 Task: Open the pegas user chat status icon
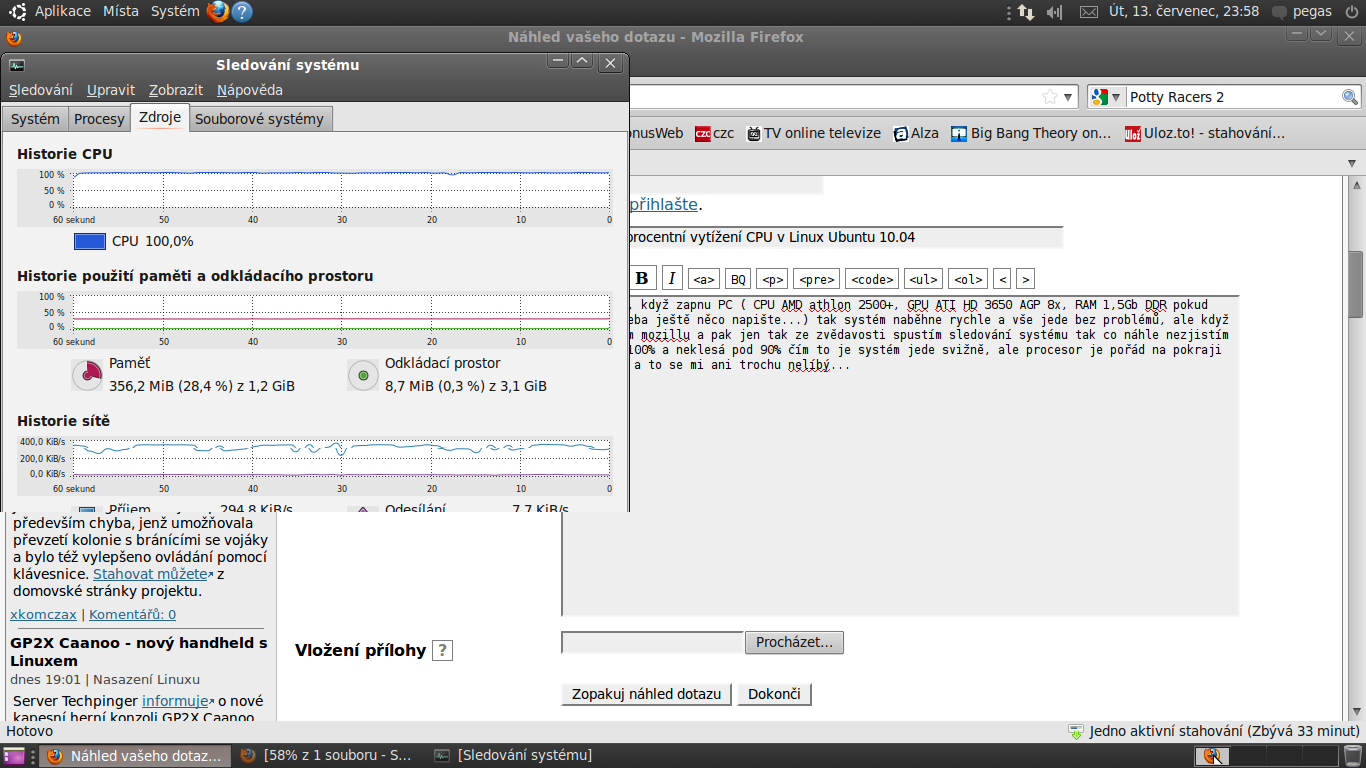(x=1279, y=12)
